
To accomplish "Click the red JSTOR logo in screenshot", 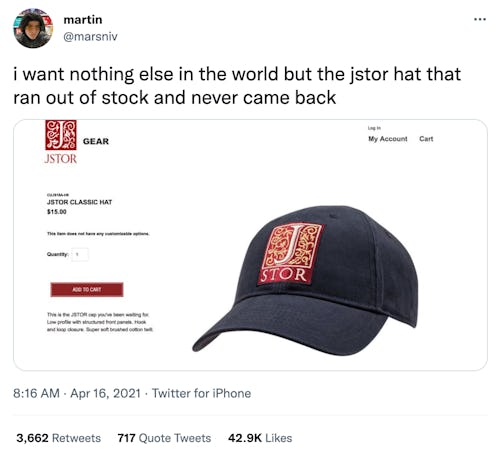I will click(x=61, y=142).
